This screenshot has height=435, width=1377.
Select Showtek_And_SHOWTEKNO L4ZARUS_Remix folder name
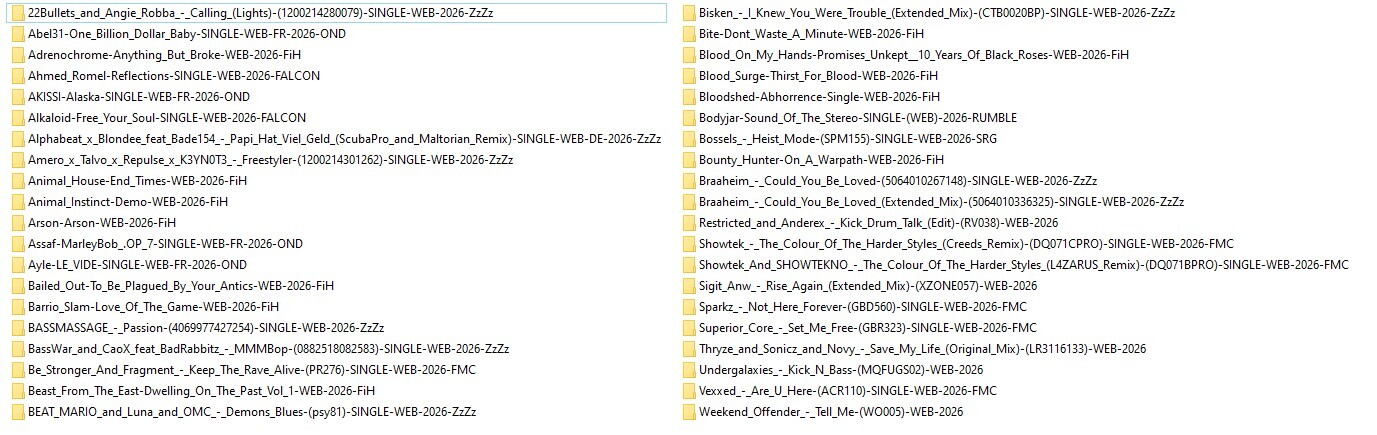(1024, 265)
